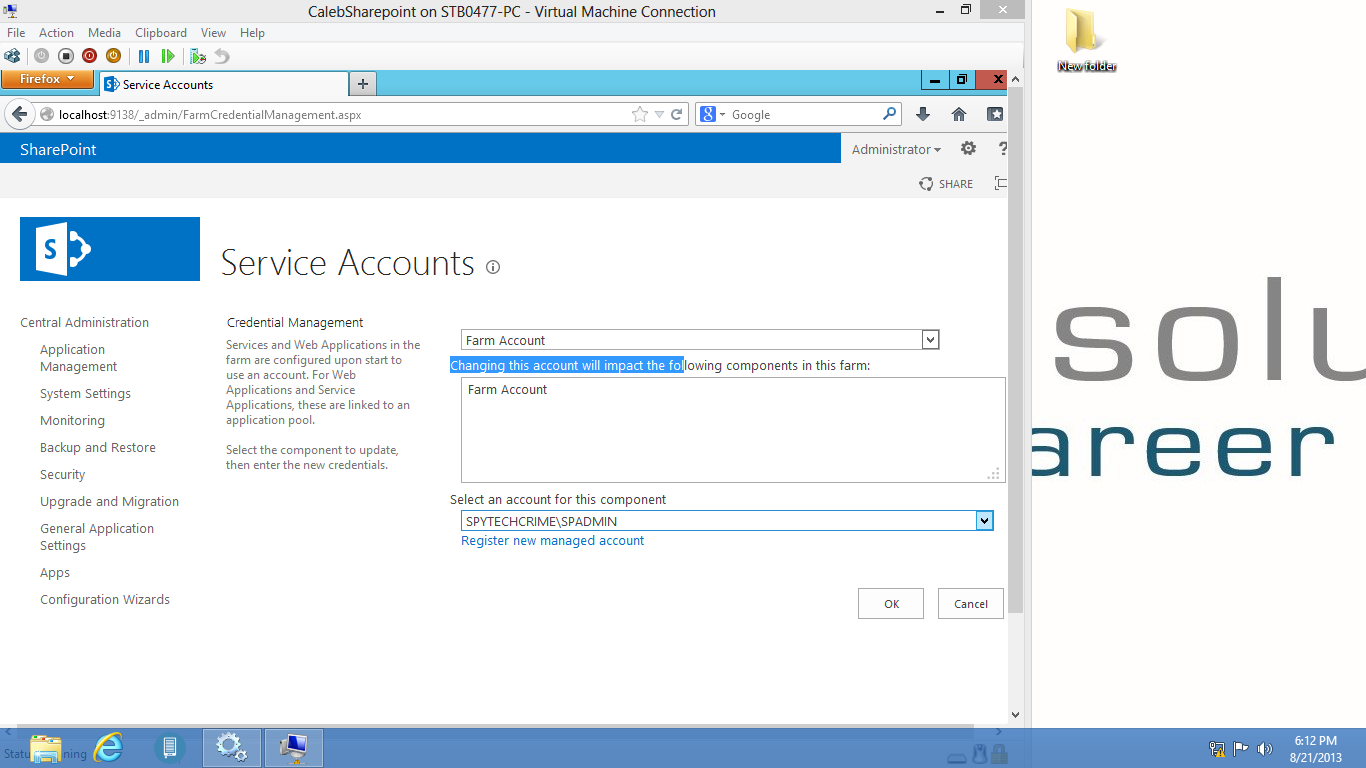Open the Central Administration link
1366x768 pixels.
[x=84, y=322]
